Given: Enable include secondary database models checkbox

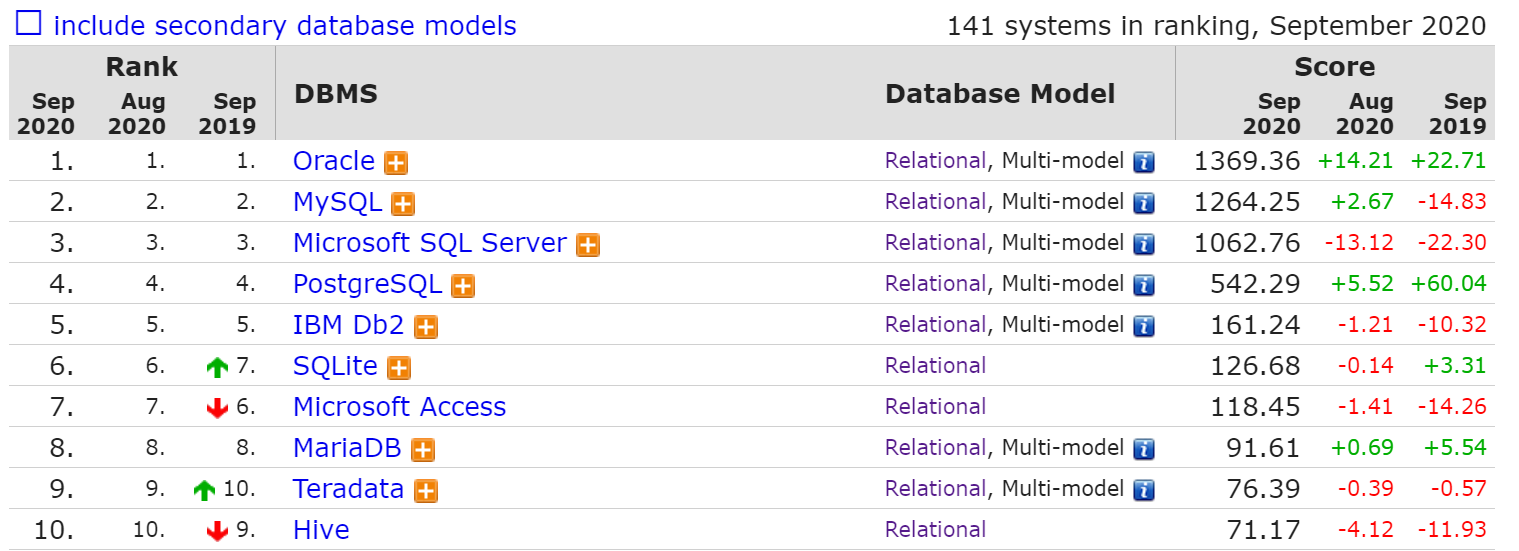Looking at the screenshot, I should point(29,23).
